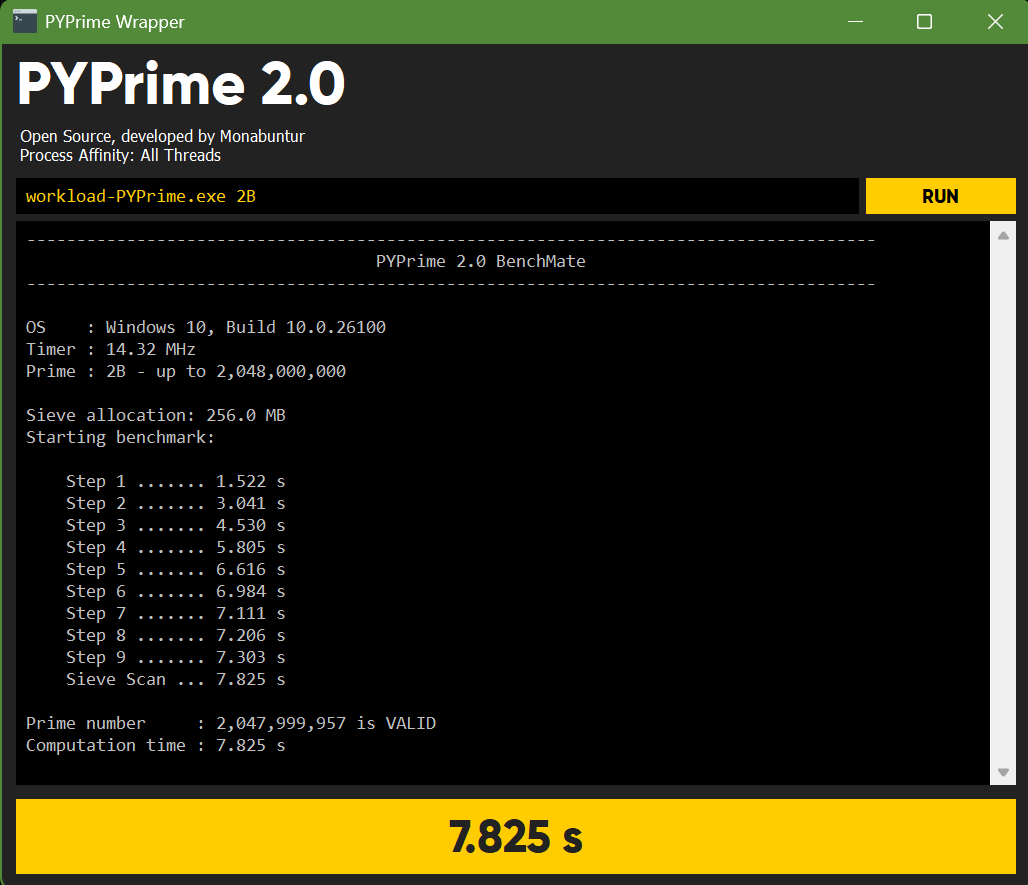Click the 'Starting benchmark:' line
This screenshot has height=885, width=1028.
click(x=121, y=438)
